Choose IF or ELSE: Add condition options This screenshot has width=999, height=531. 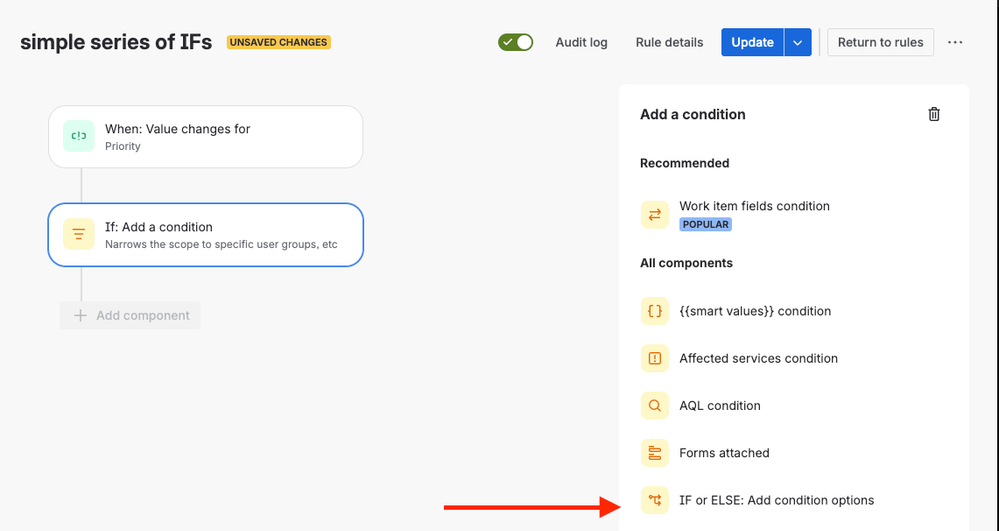pyautogui.click(x=776, y=500)
